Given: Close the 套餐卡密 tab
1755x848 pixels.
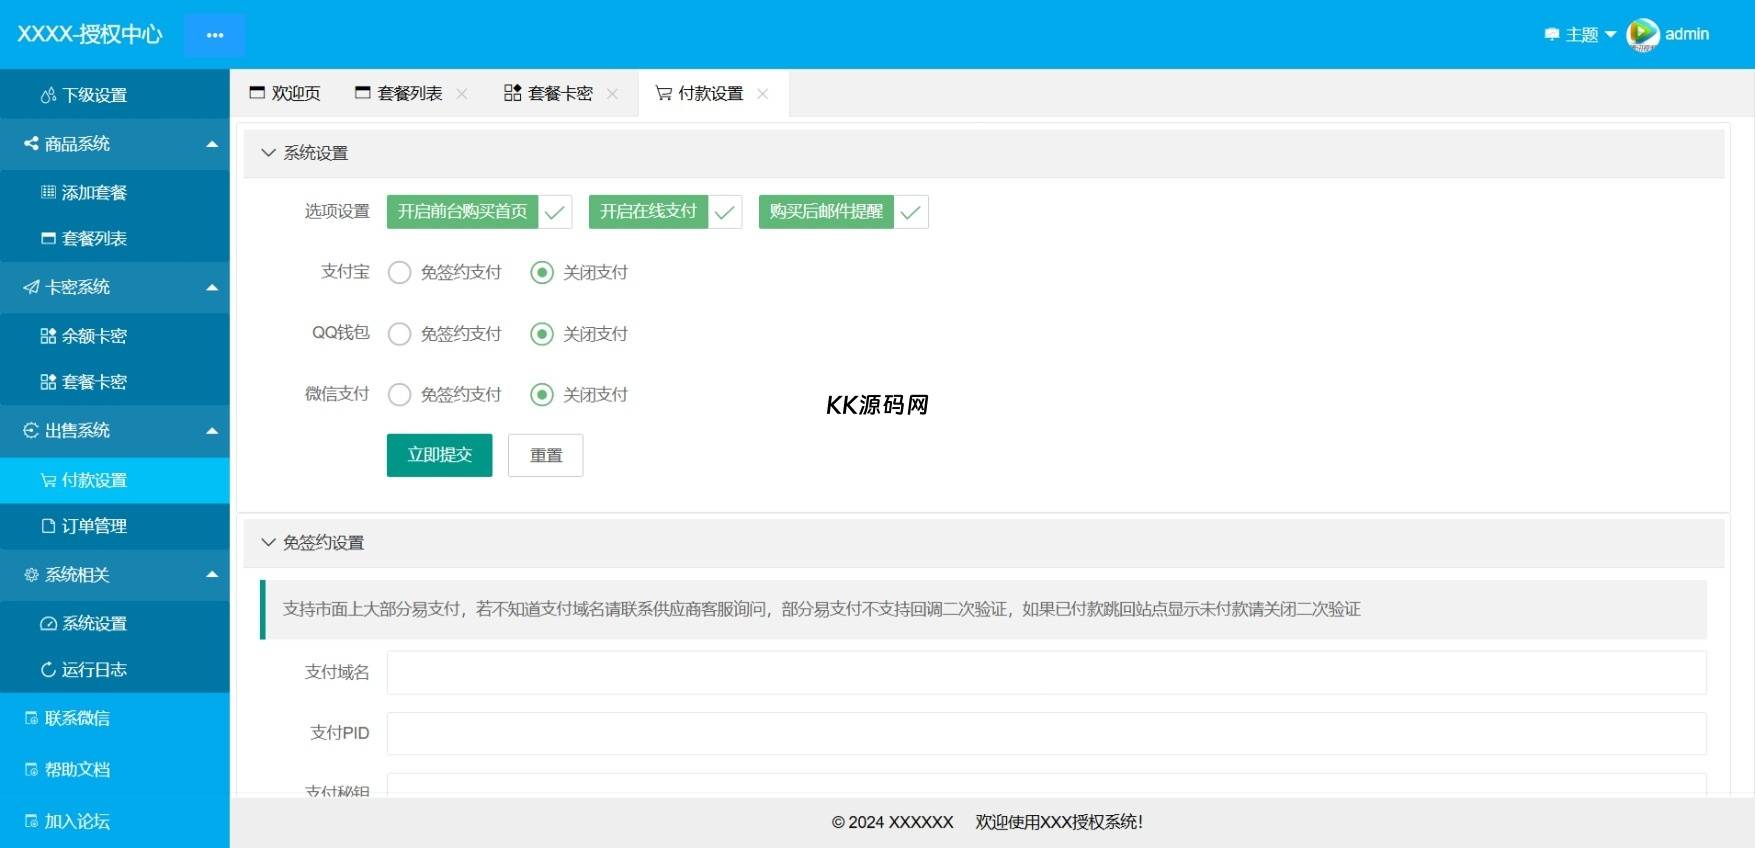Looking at the screenshot, I should pos(612,94).
